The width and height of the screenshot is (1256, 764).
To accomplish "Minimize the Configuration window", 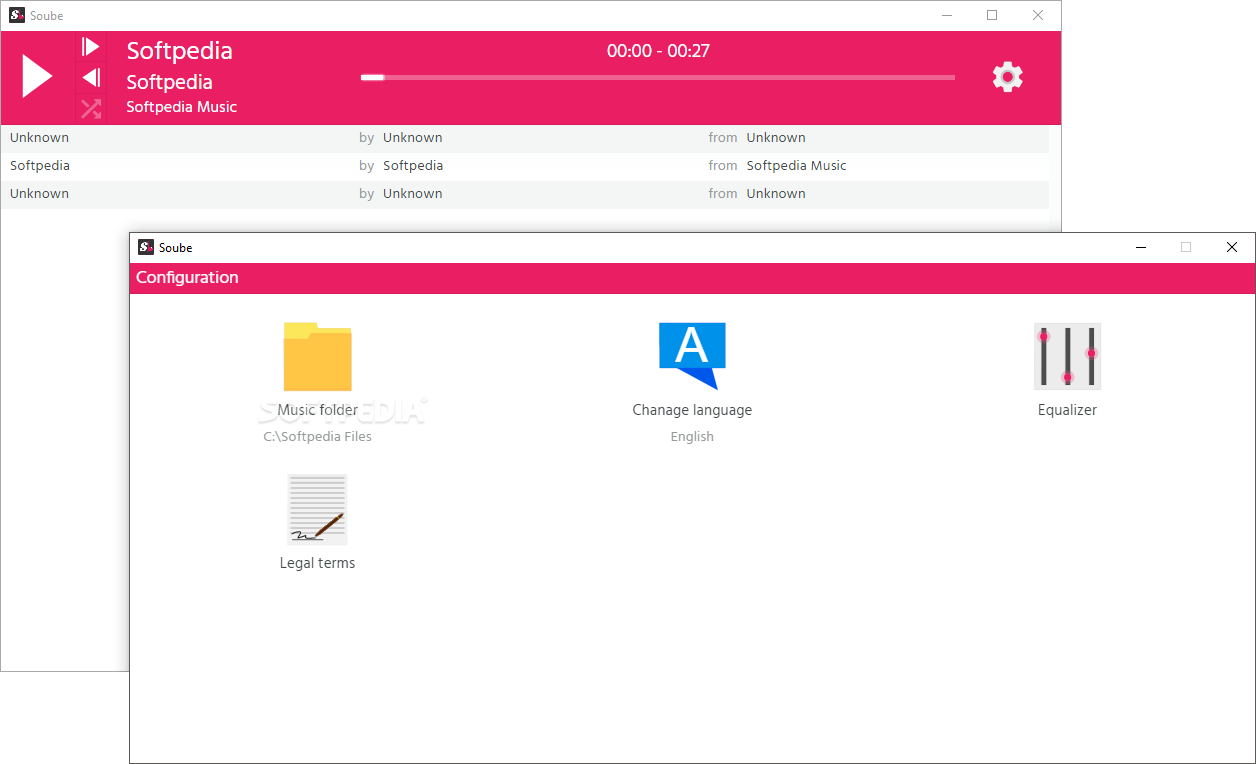I will click(x=1140, y=247).
